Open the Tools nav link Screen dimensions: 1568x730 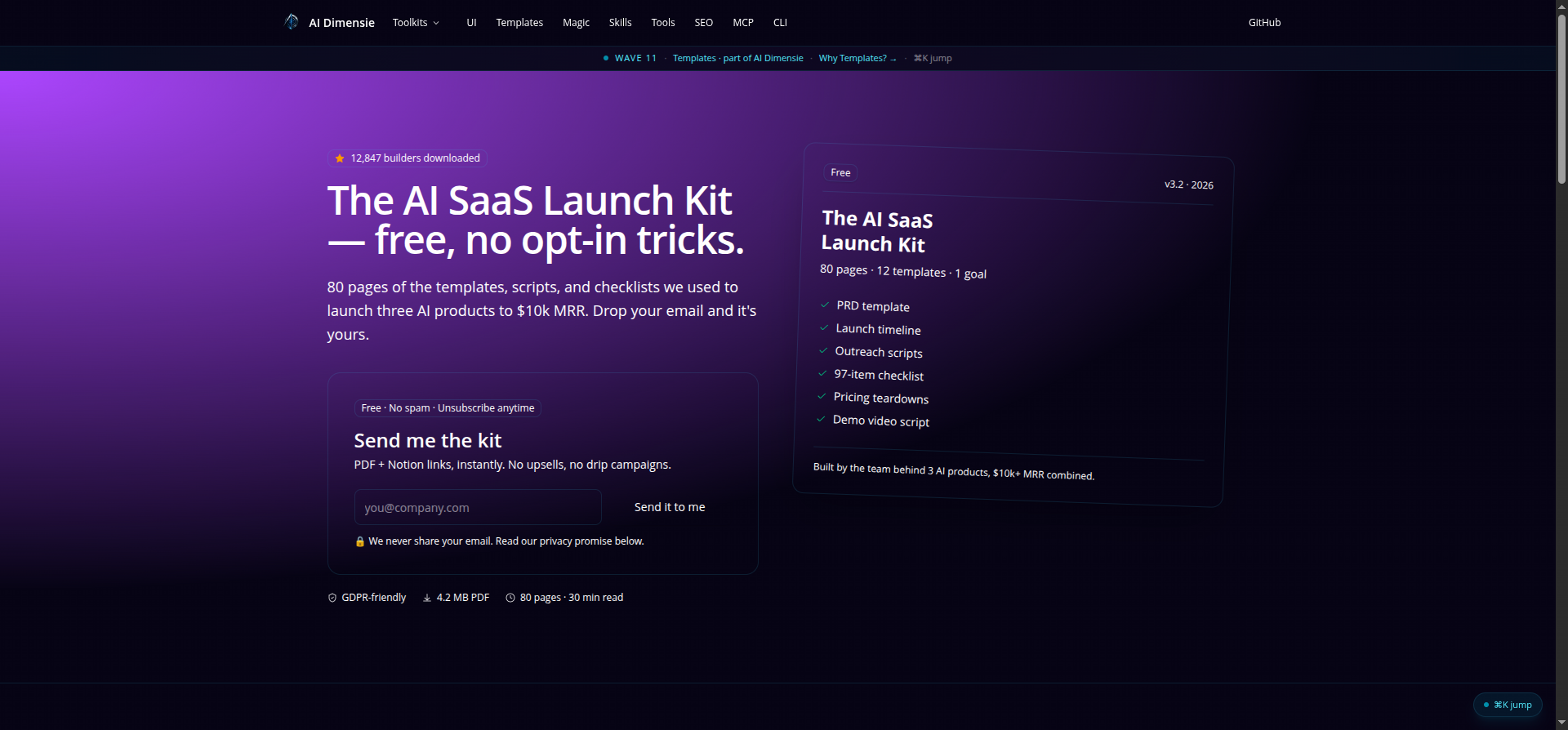(663, 22)
